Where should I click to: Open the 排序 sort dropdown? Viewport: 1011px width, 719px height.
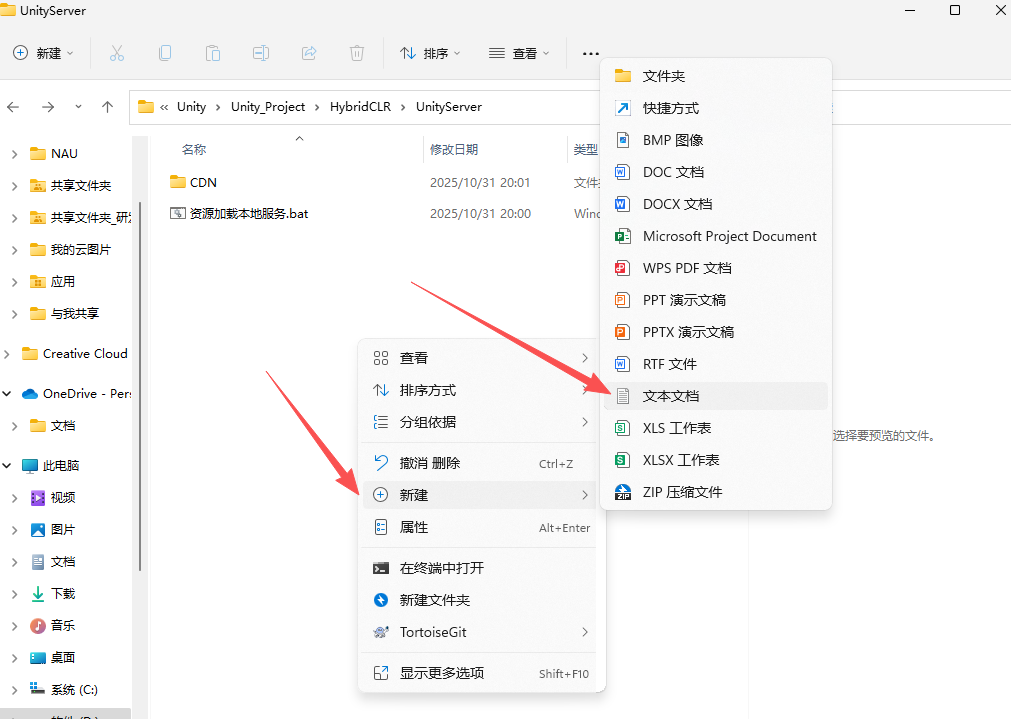coord(430,53)
